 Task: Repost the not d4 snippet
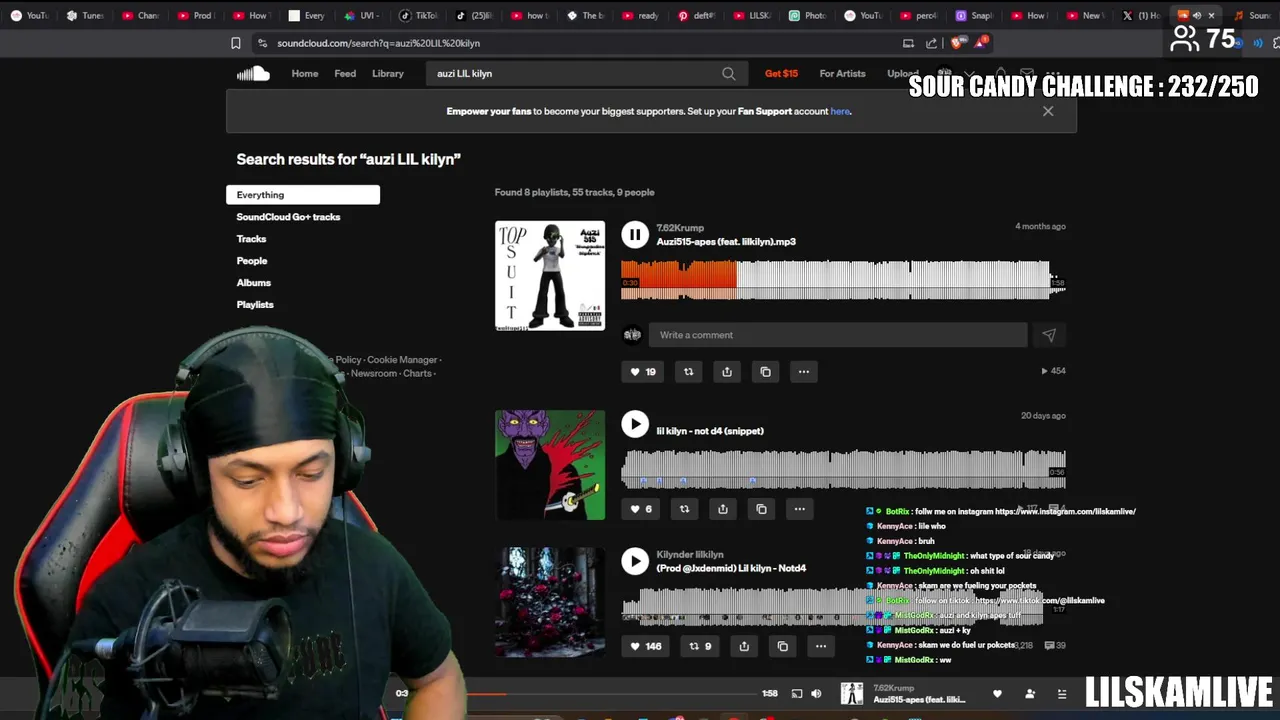pos(684,509)
